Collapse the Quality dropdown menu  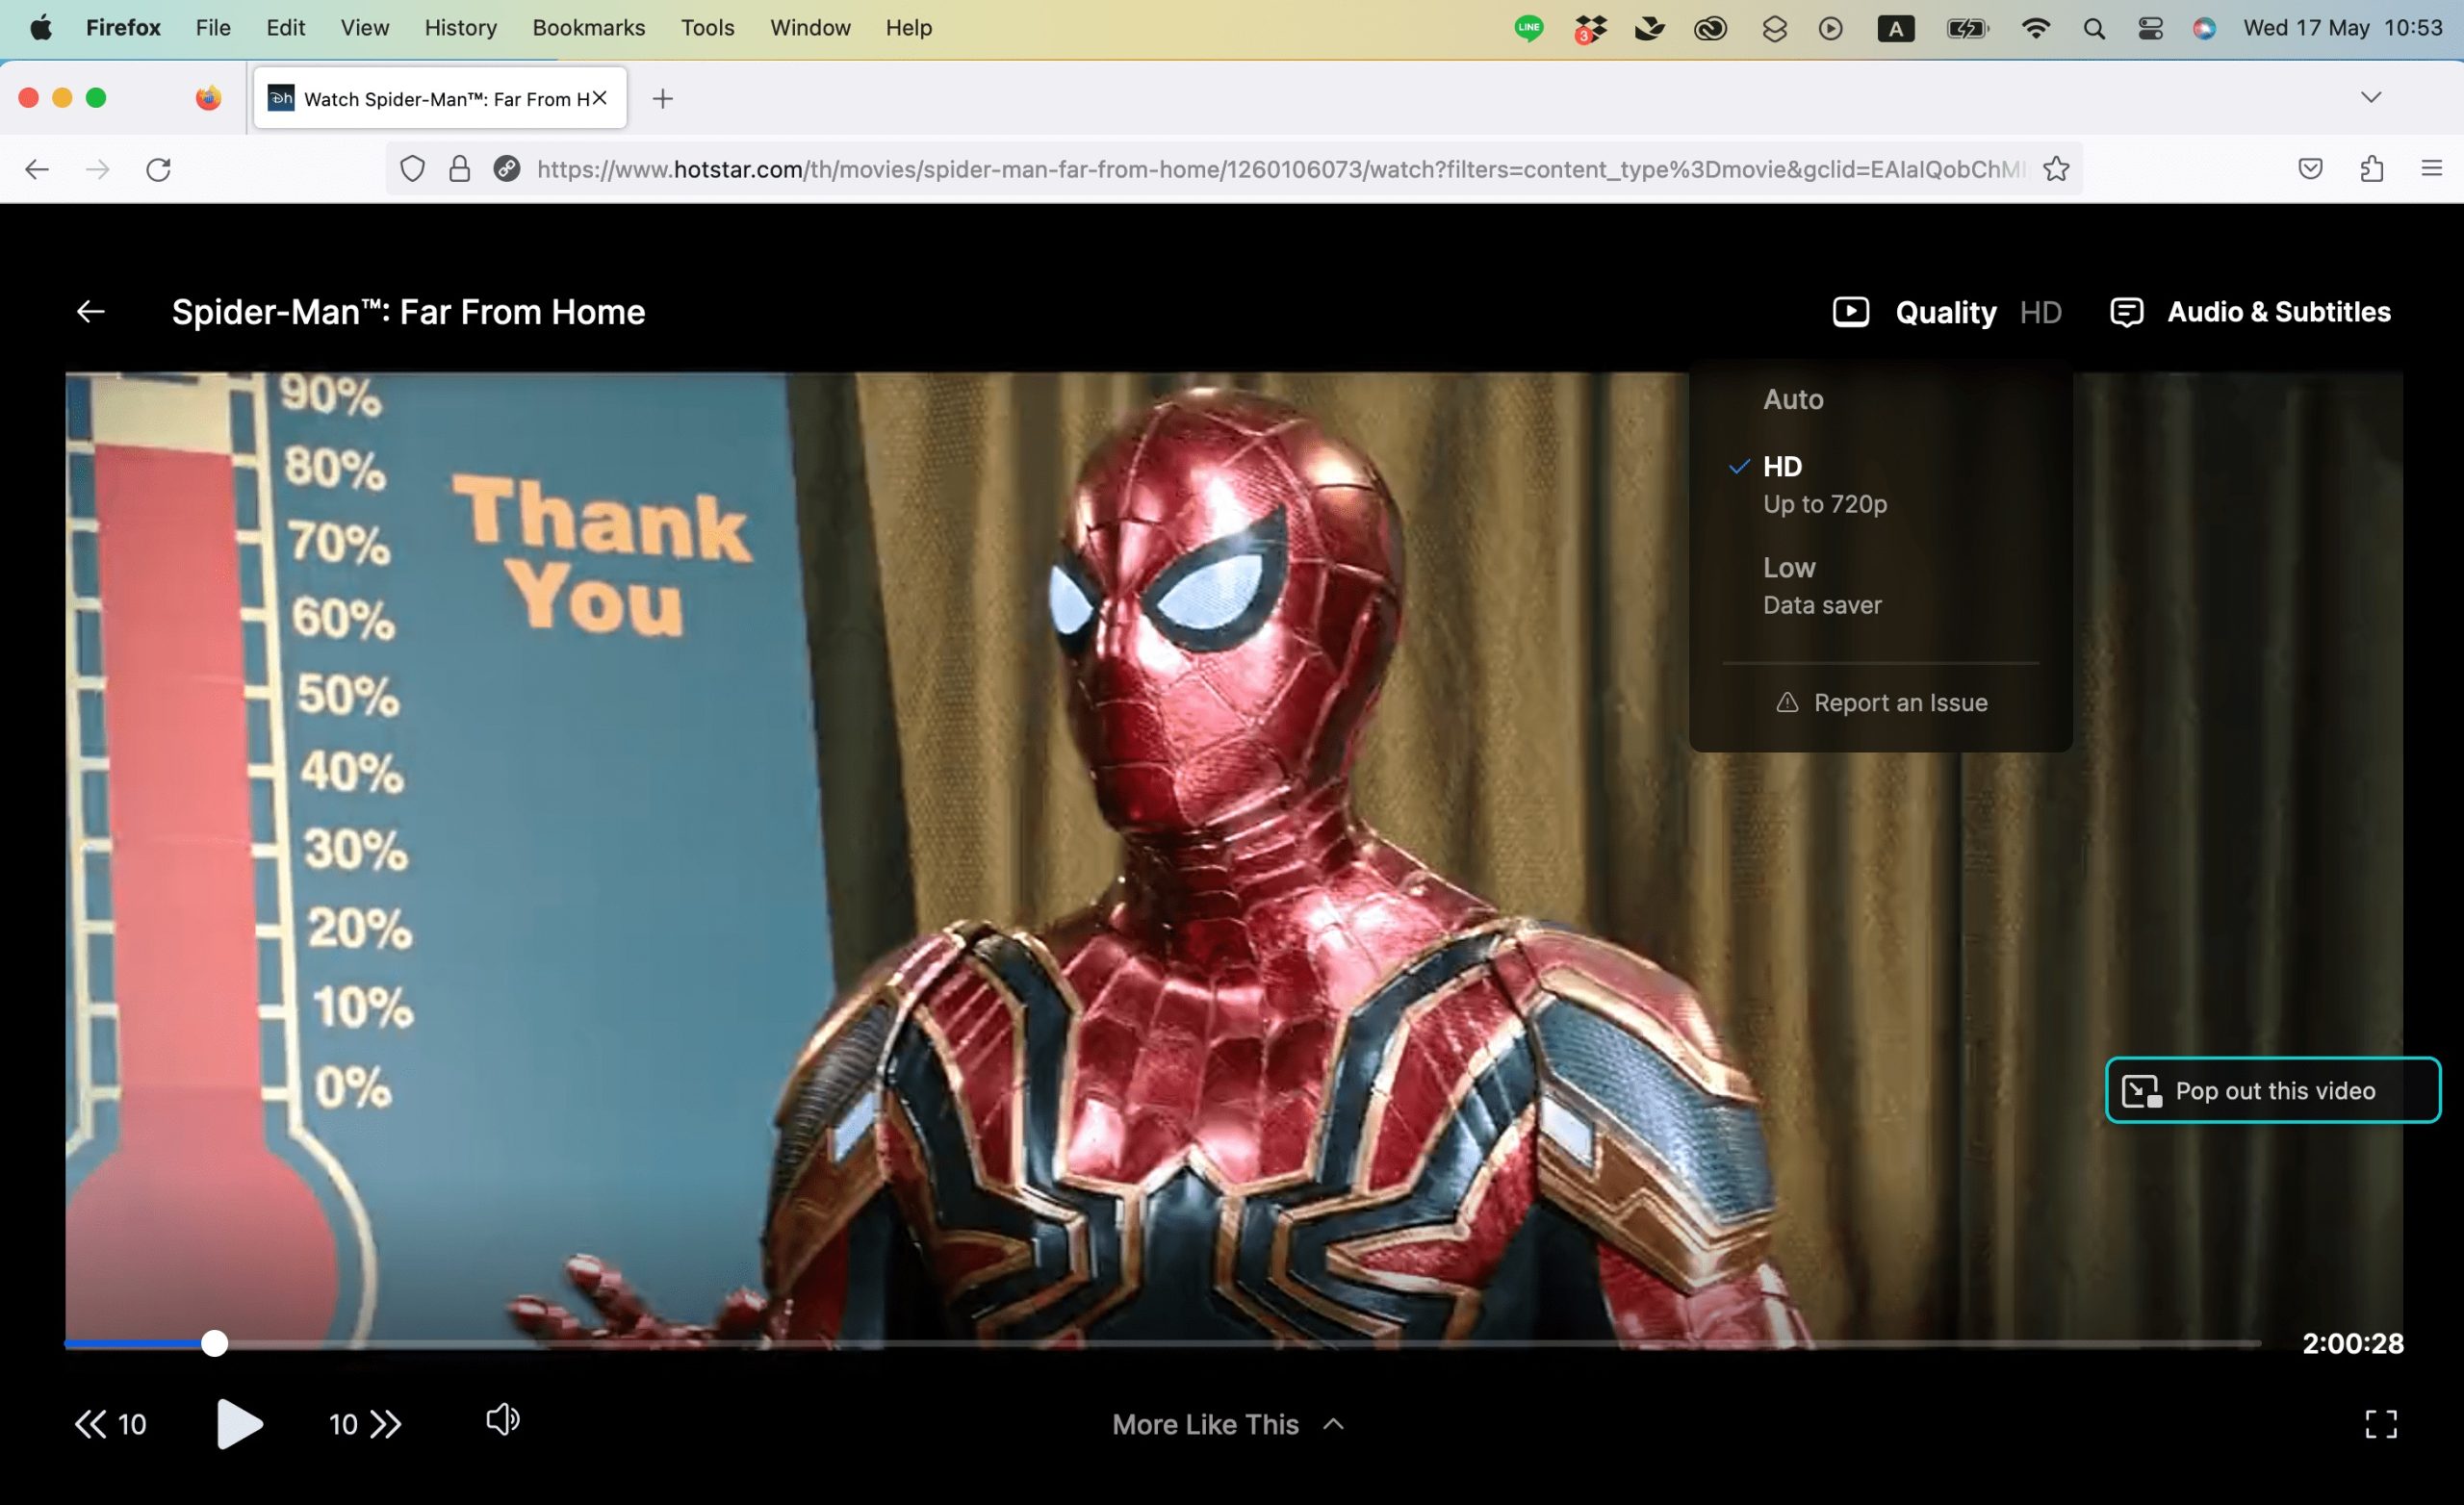tap(1945, 312)
